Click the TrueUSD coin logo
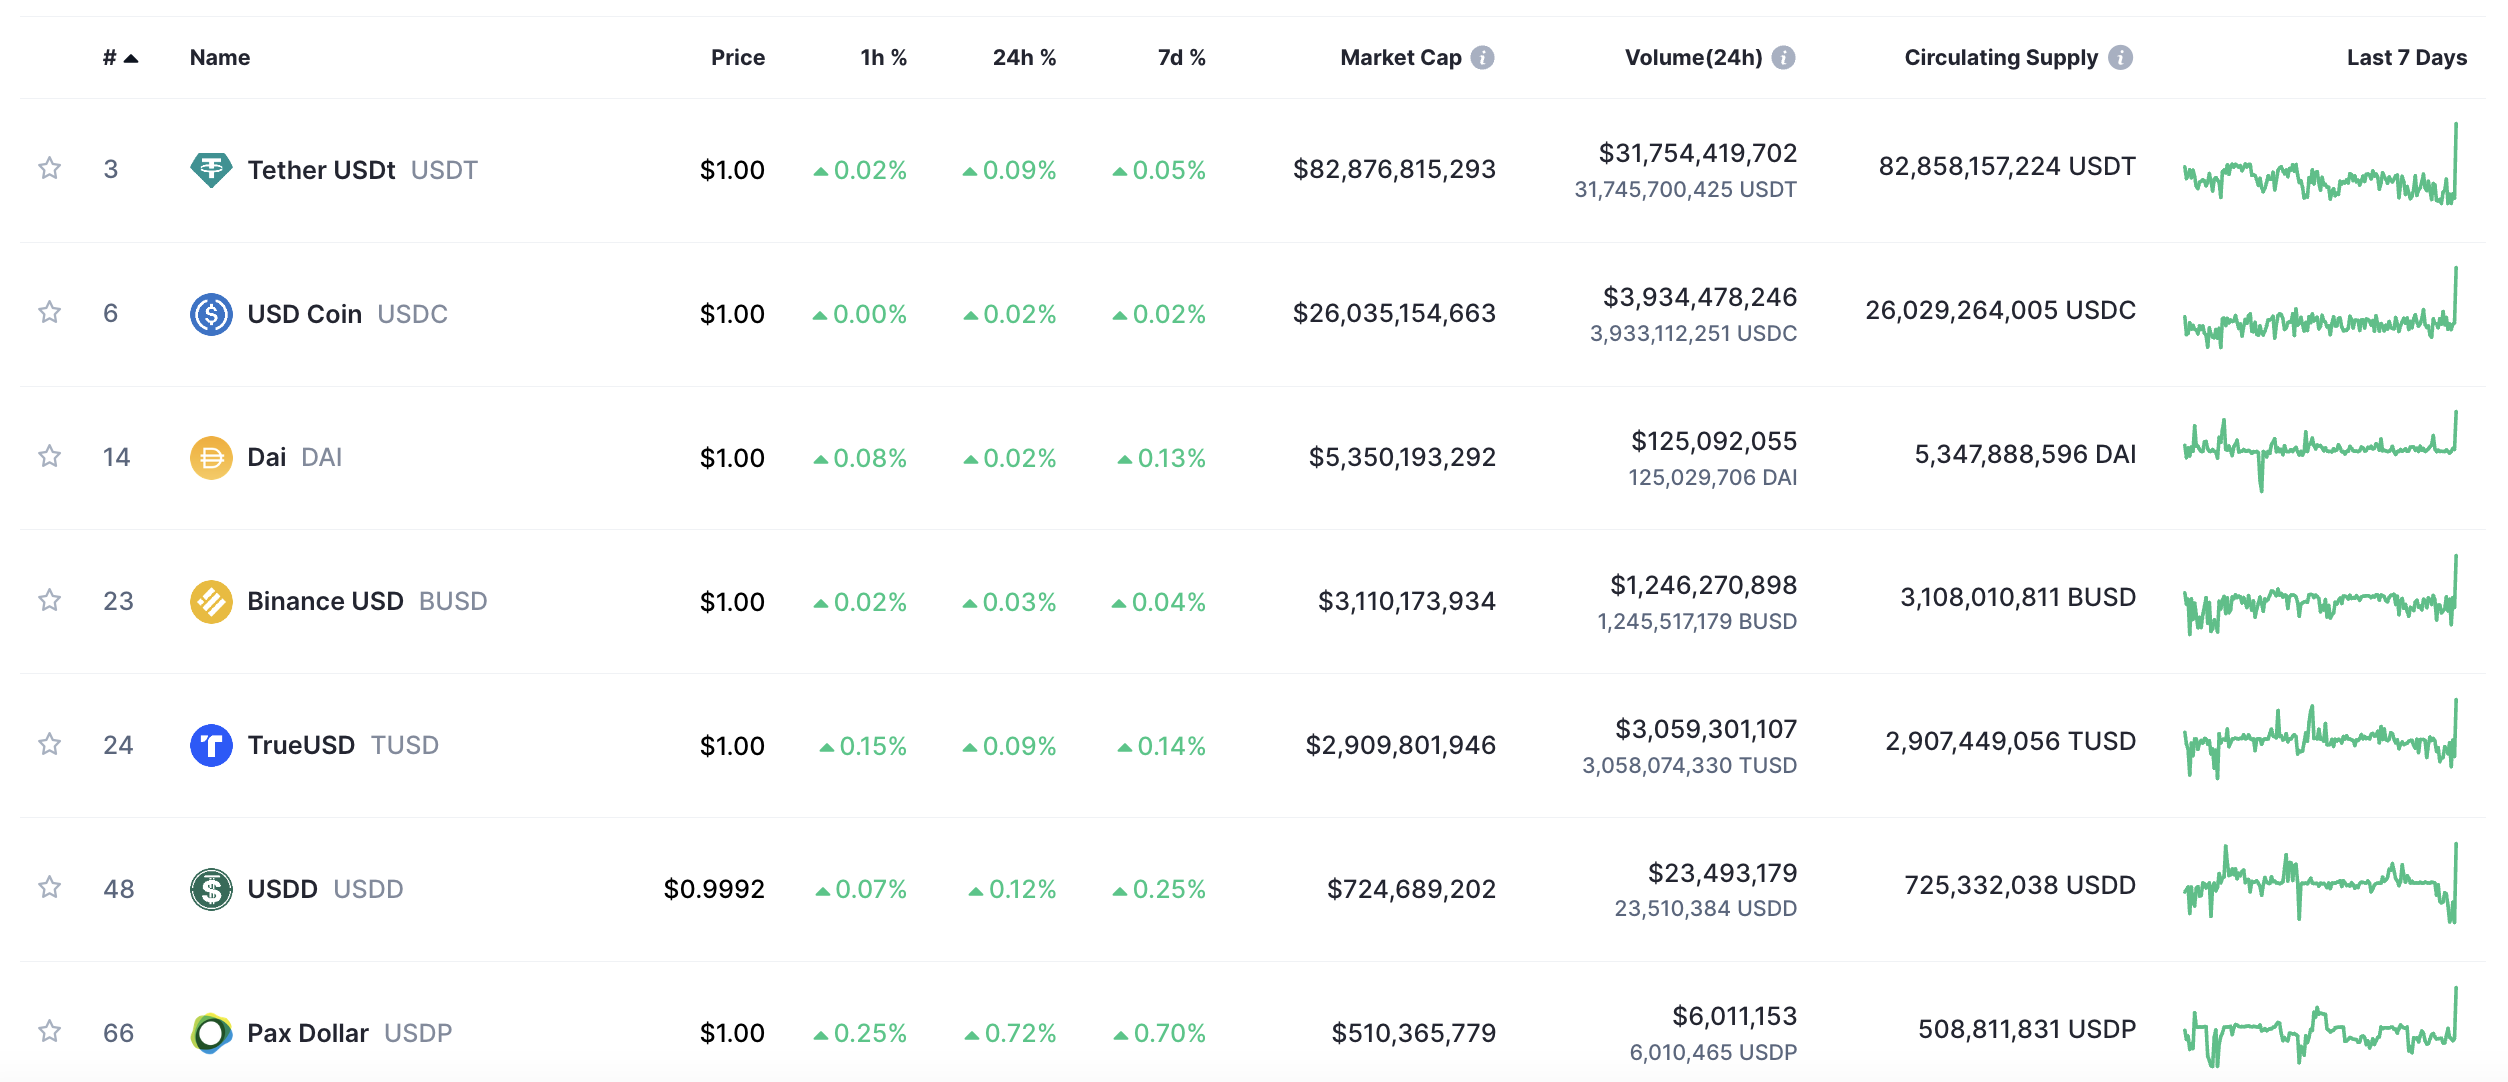 click(x=211, y=746)
